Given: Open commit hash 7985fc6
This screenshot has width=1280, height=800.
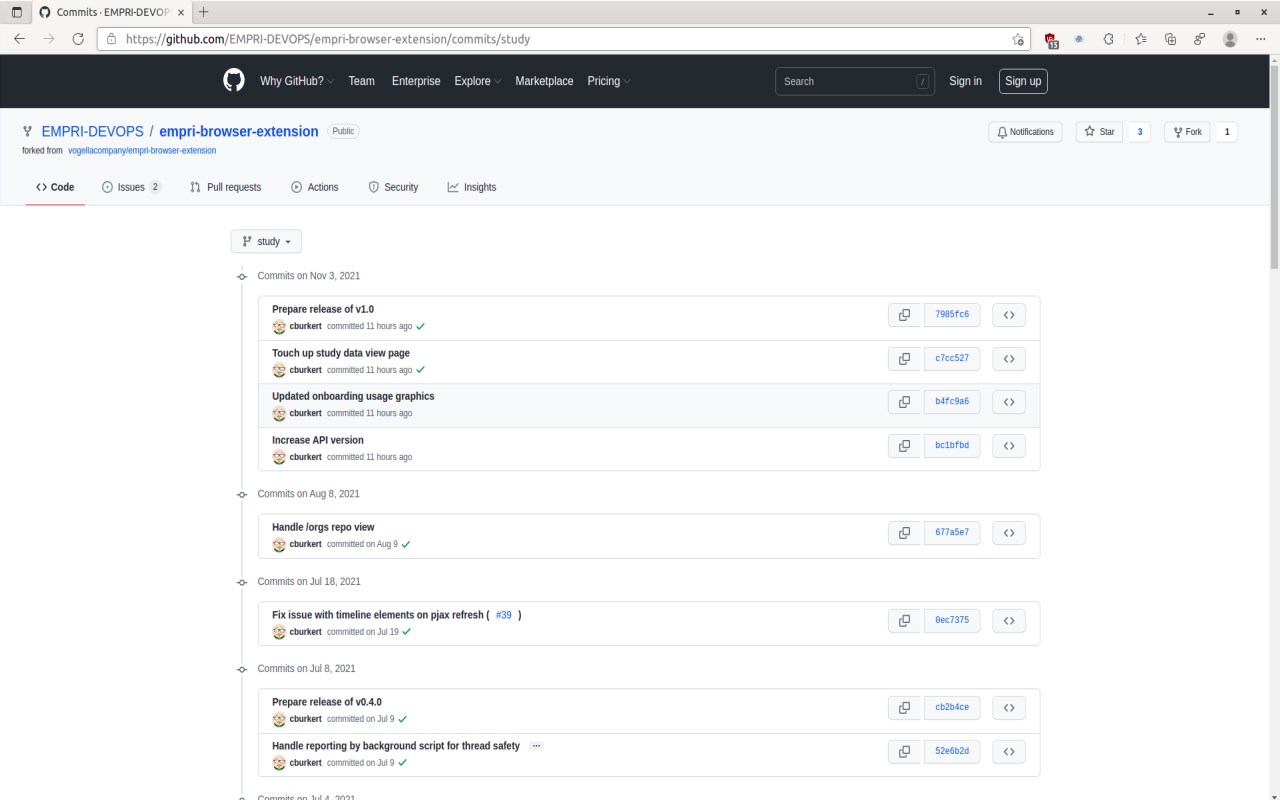Looking at the screenshot, I should click(952, 315).
